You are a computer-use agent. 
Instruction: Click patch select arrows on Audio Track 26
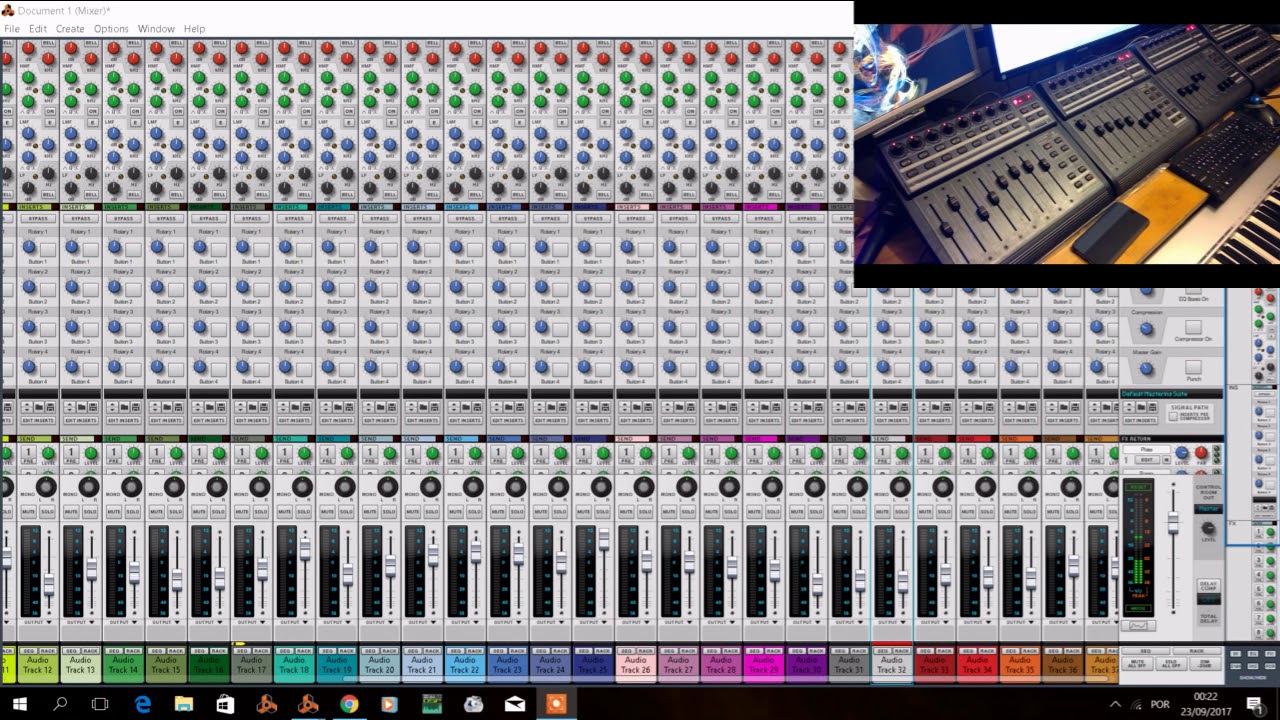(x=625, y=407)
